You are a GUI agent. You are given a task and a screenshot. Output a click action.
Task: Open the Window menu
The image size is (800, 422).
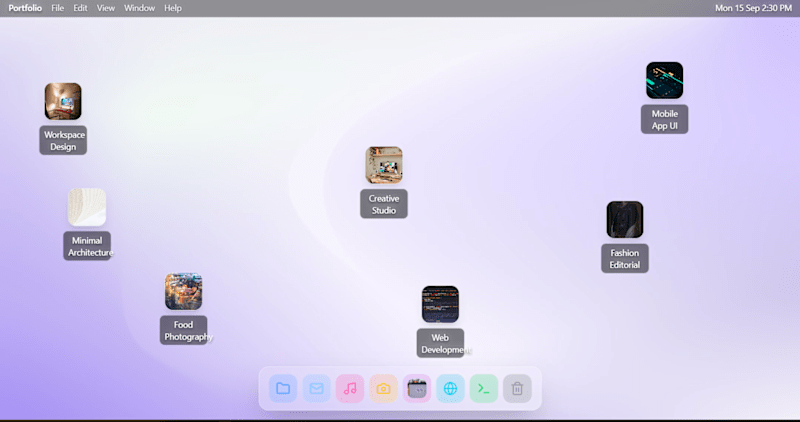(x=139, y=8)
